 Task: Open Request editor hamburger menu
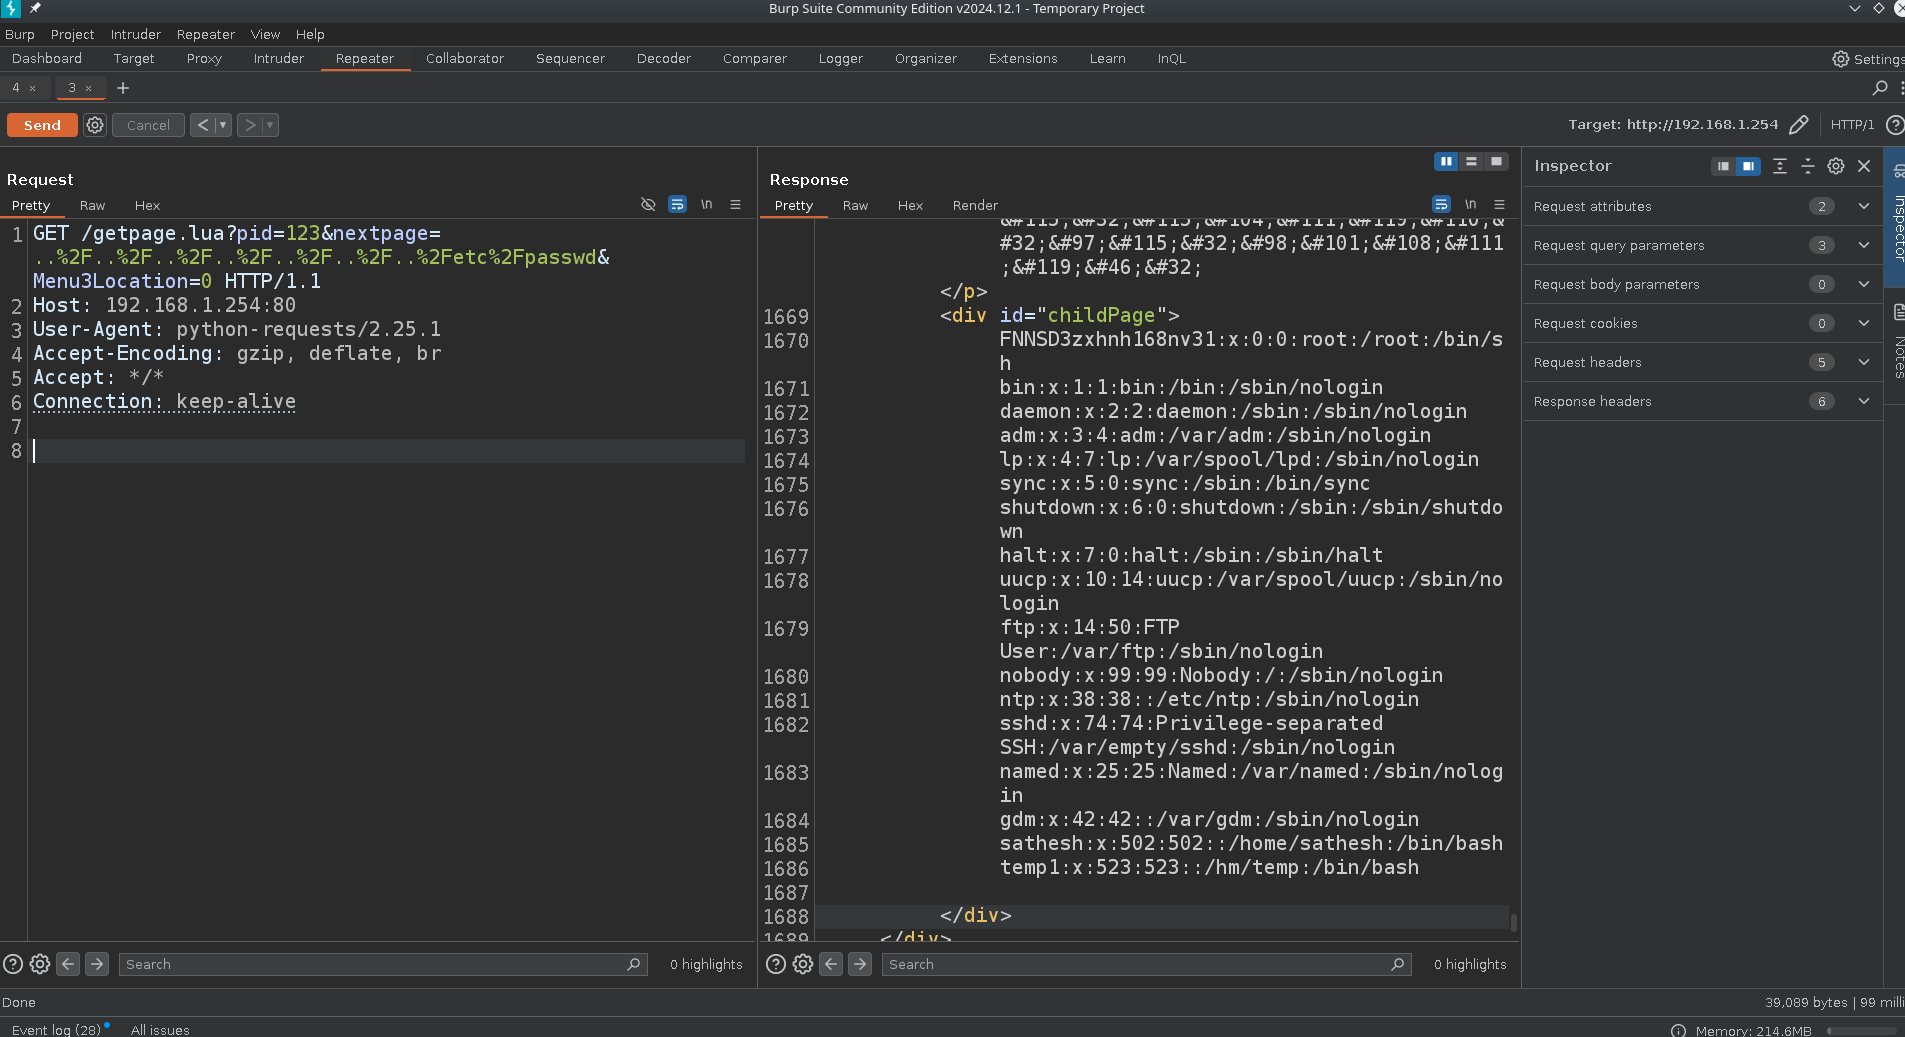click(x=735, y=204)
